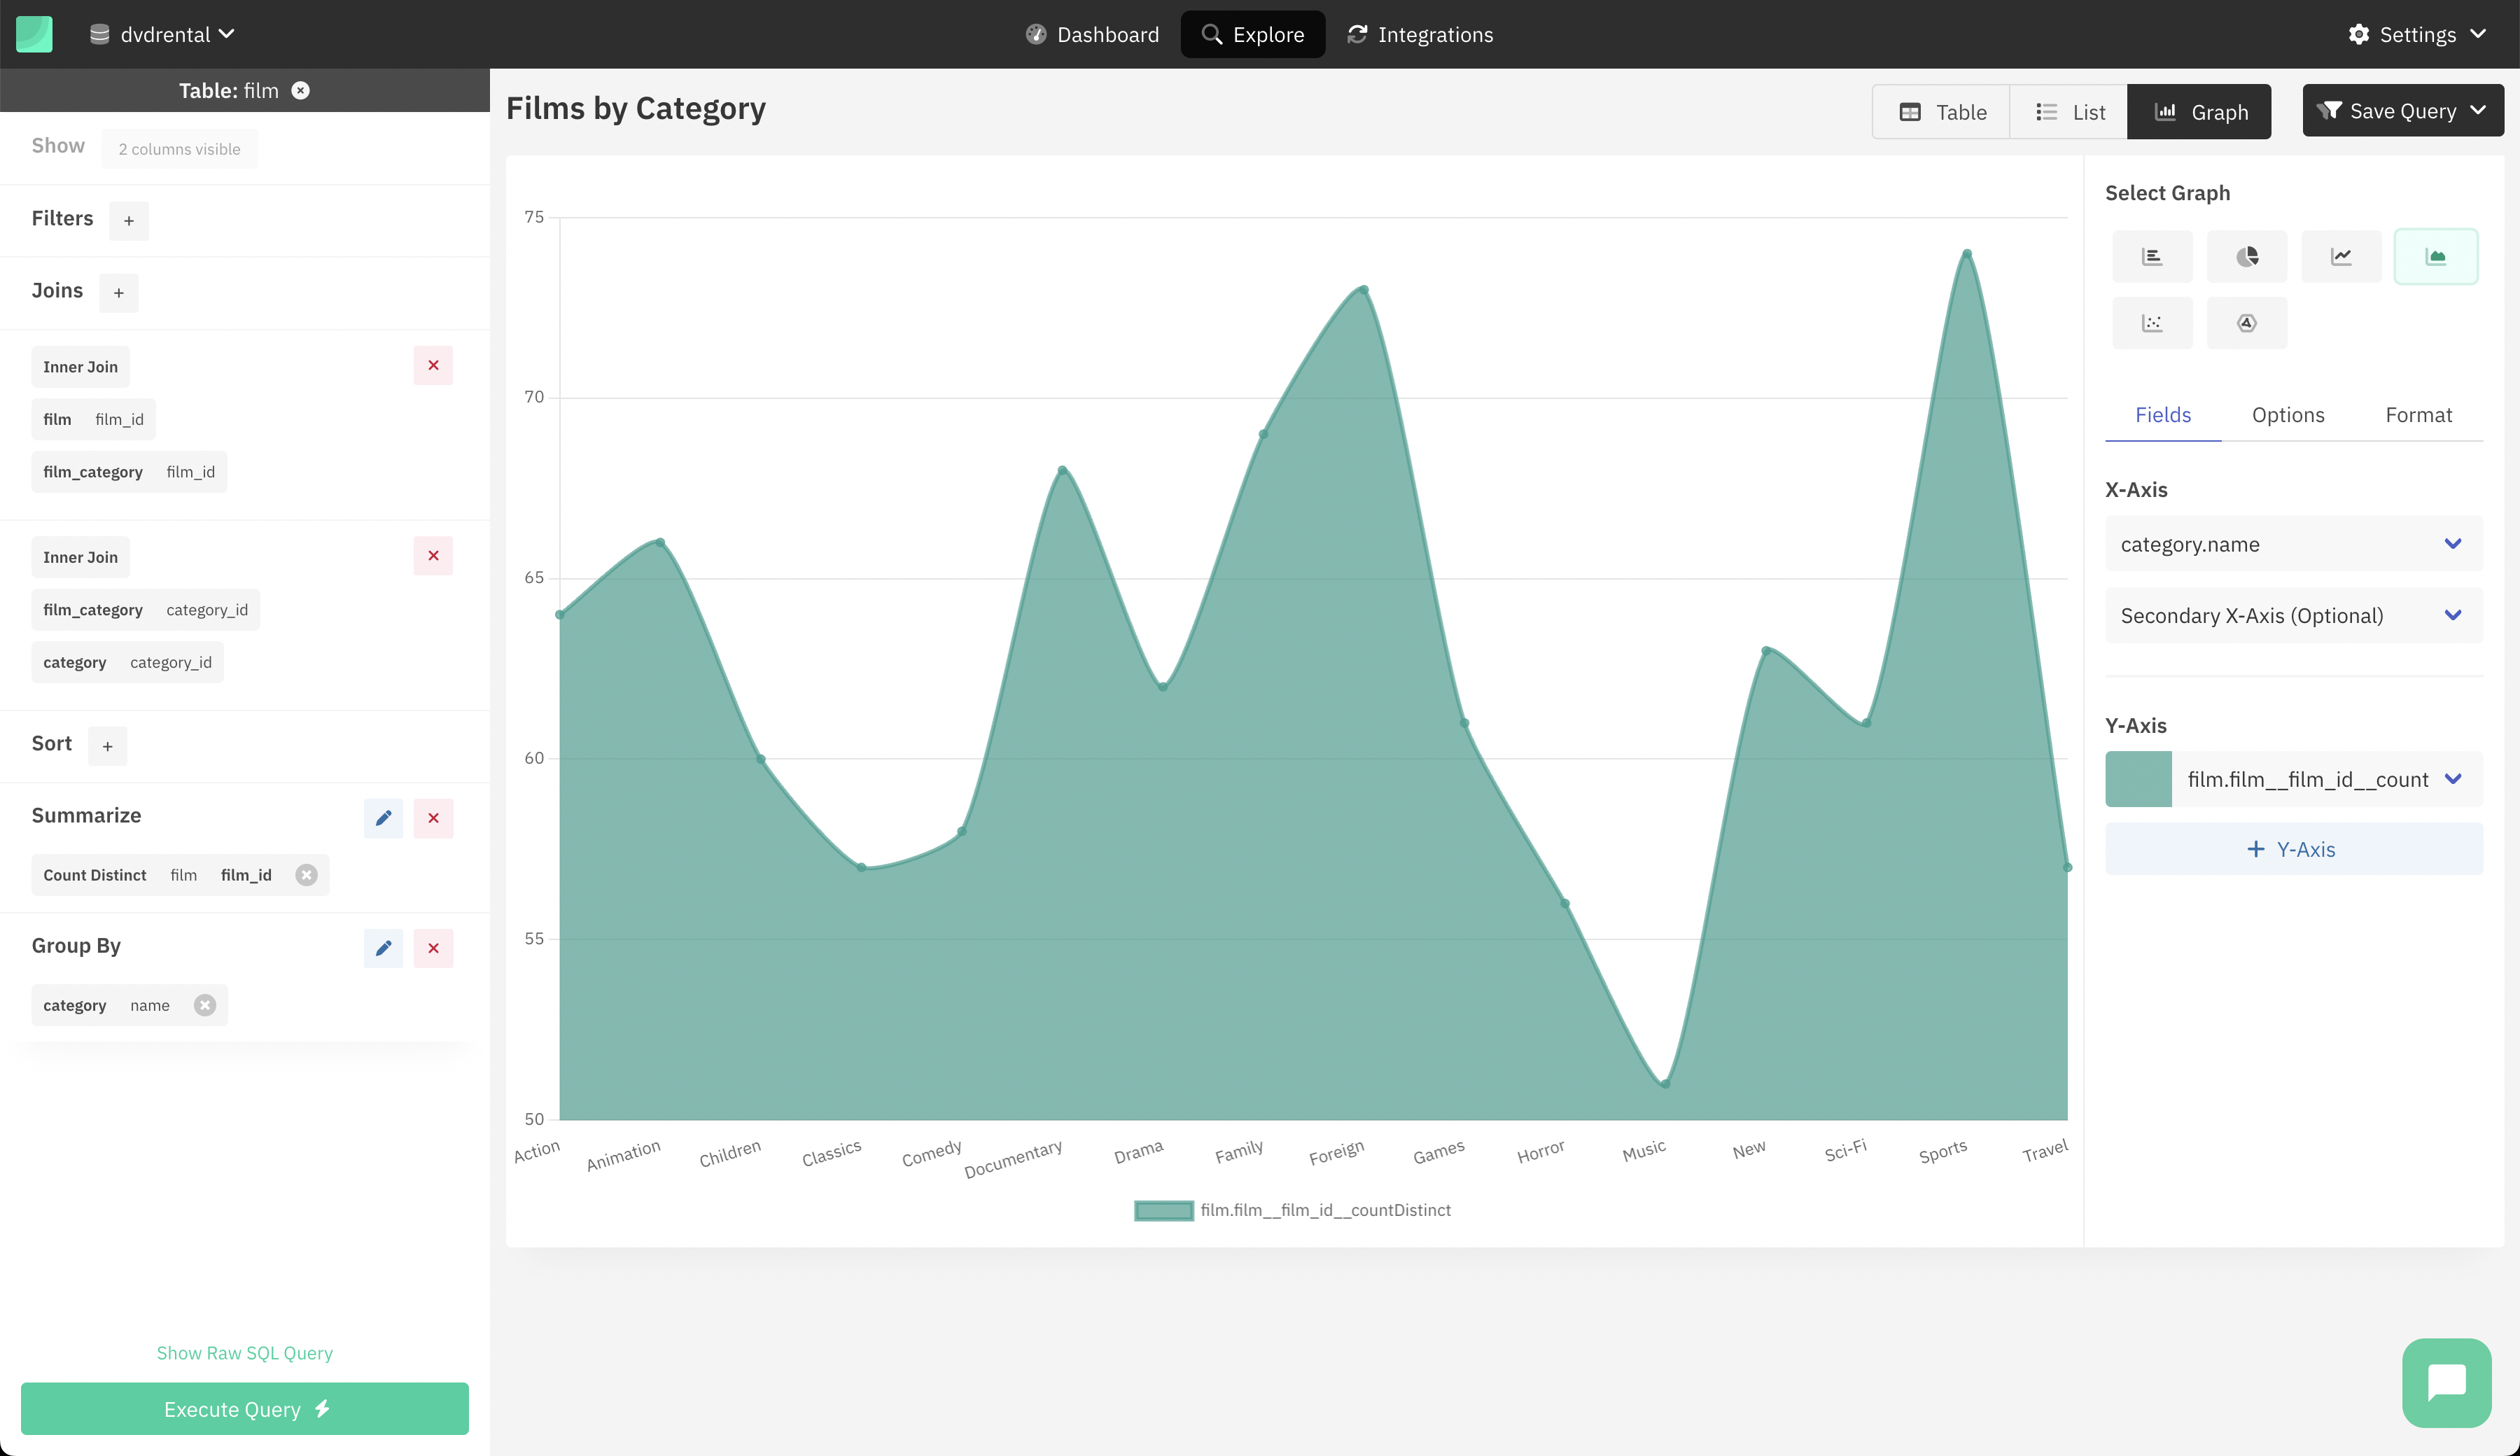Image resolution: width=2520 pixels, height=1456 pixels.
Task: Go to the Dashboard page
Action: pyautogui.click(x=1092, y=34)
